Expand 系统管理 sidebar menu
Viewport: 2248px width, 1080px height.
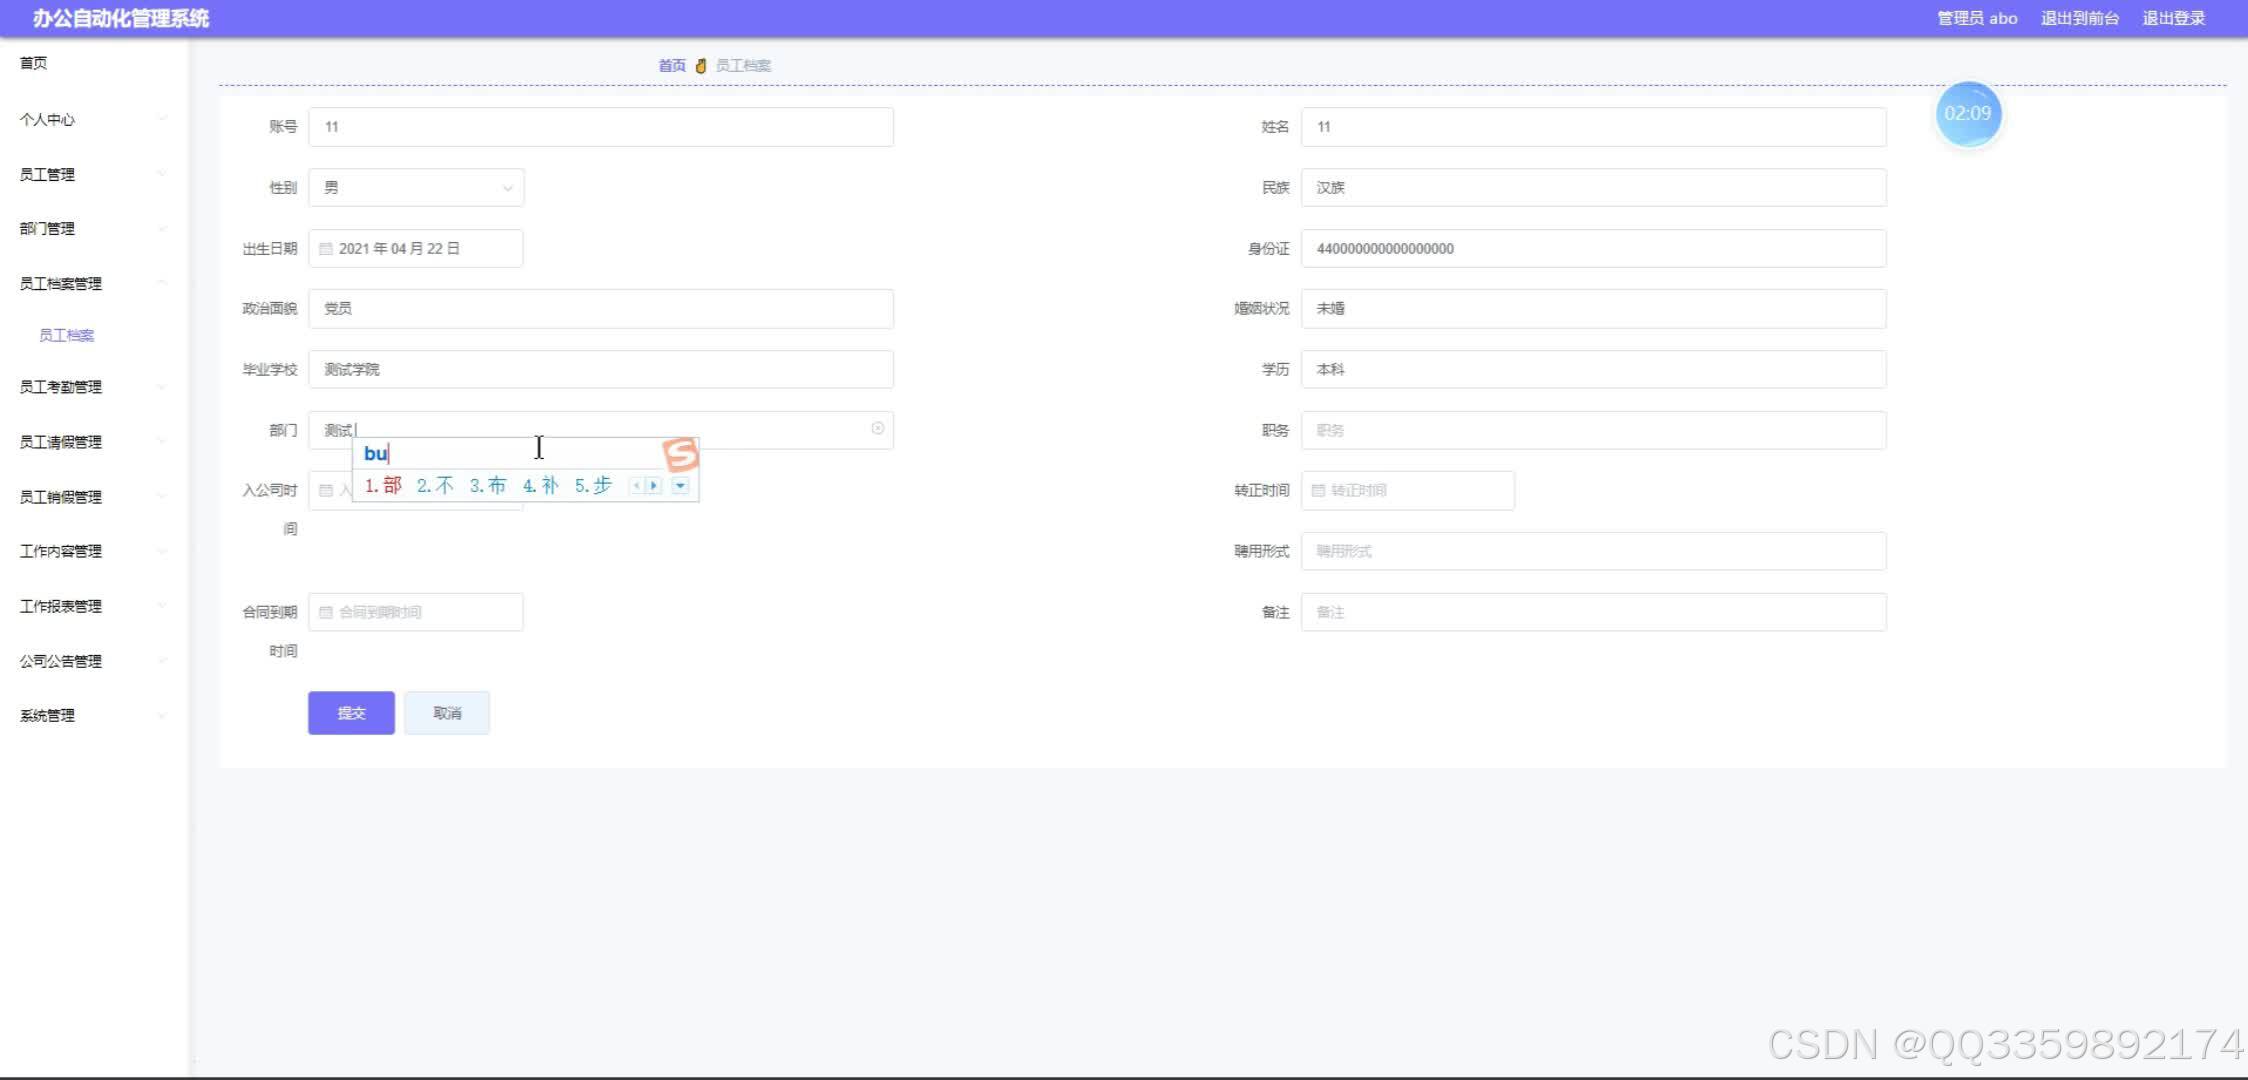click(x=93, y=716)
